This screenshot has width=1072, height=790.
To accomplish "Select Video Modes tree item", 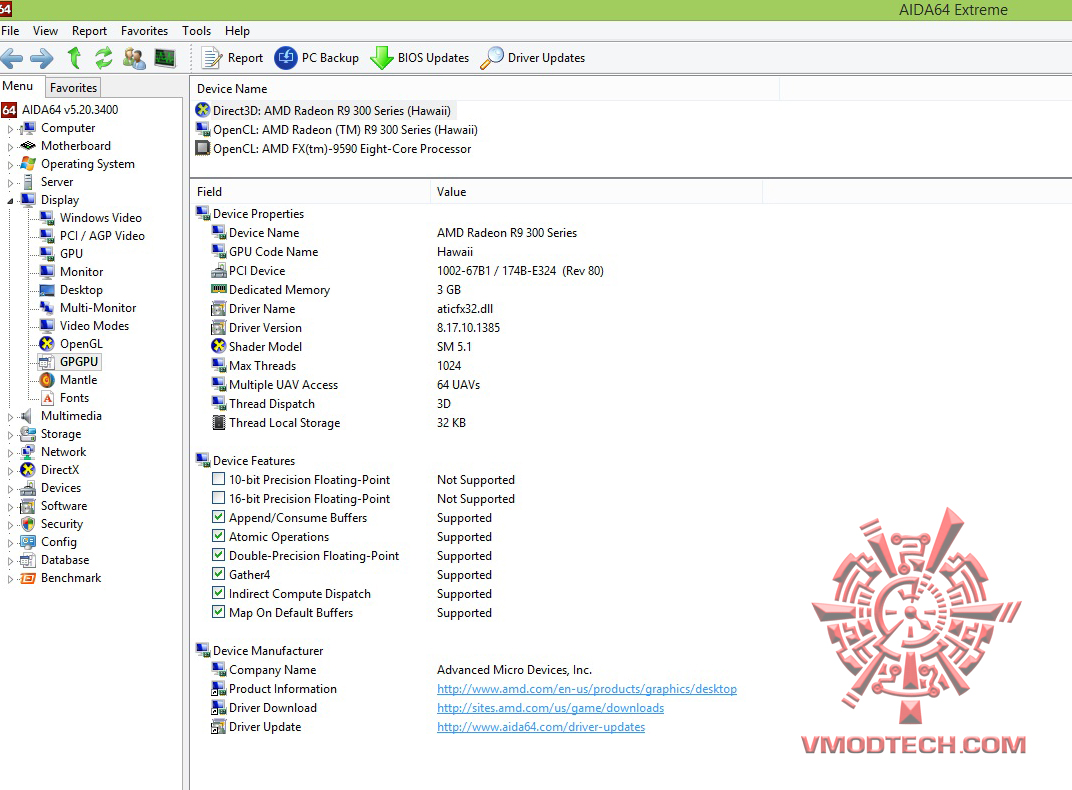I will pyautogui.click(x=94, y=326).
